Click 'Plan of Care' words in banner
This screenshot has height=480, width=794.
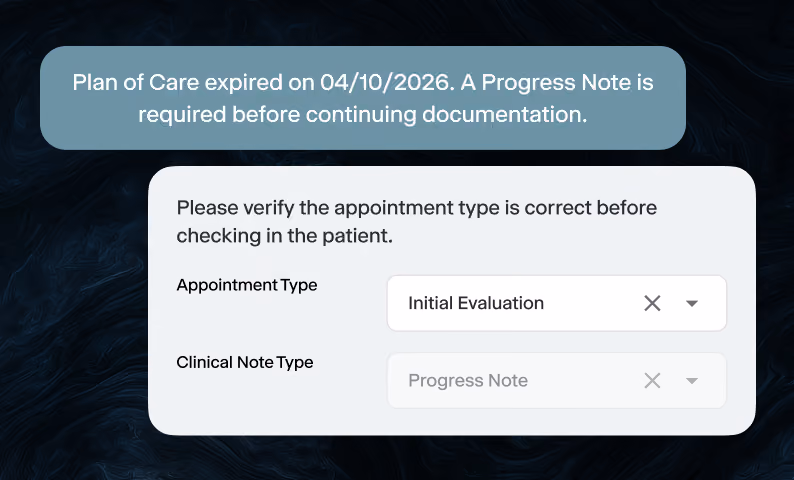pos(136,83)
